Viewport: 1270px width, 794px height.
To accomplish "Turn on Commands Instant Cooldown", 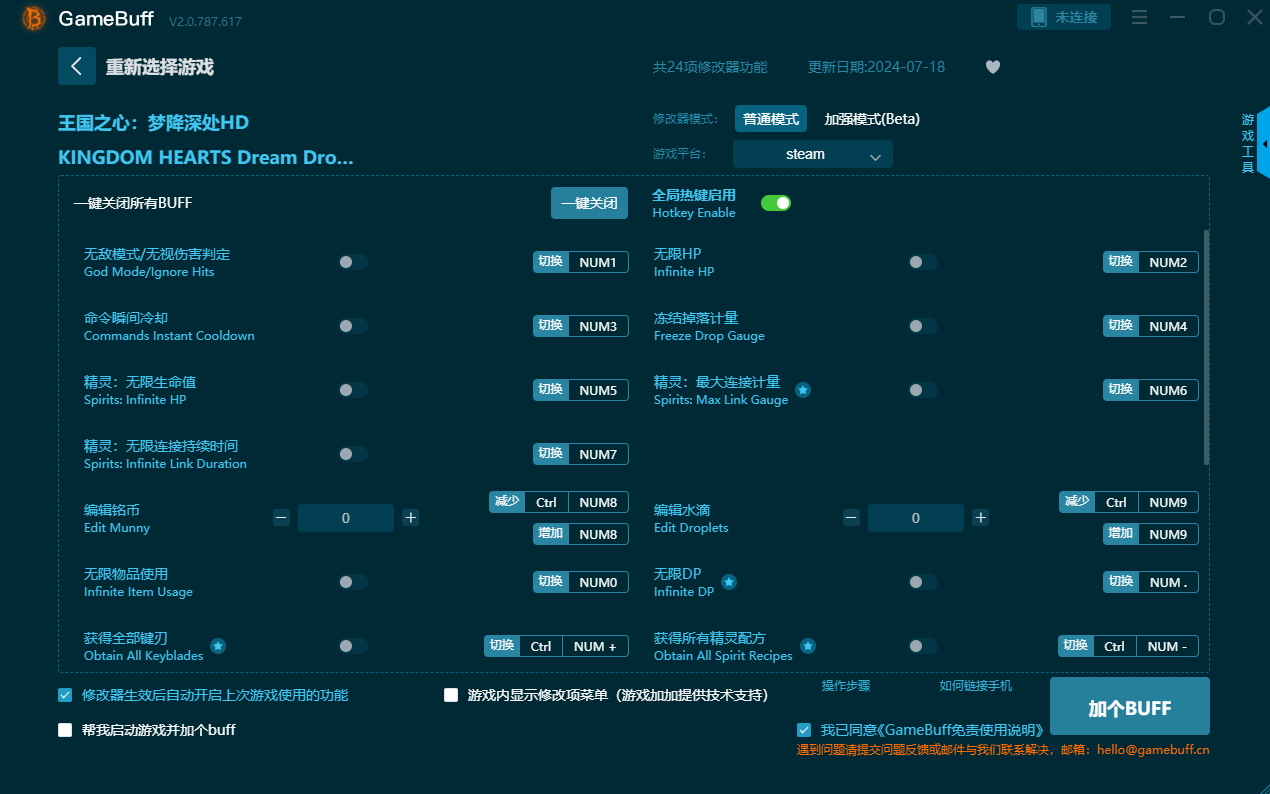I will point(353,326).
